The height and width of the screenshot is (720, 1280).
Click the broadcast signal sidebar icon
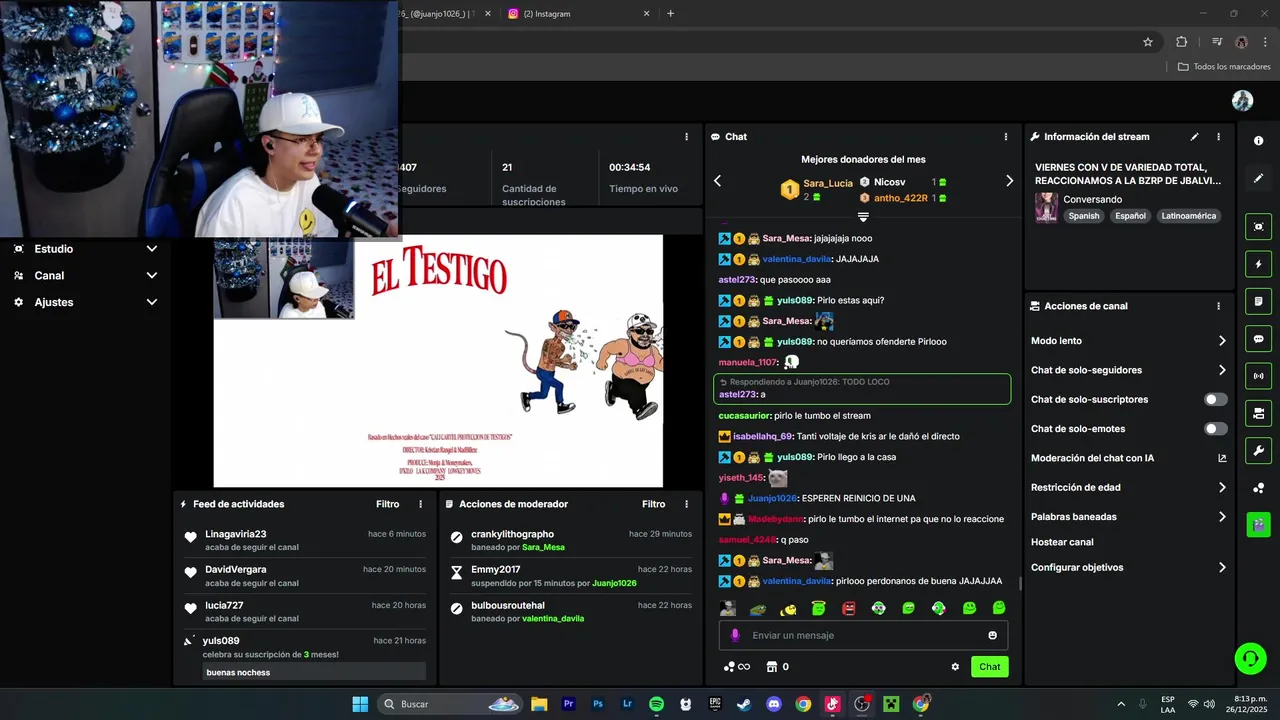pyautogui.click(x=1258, y=376)
